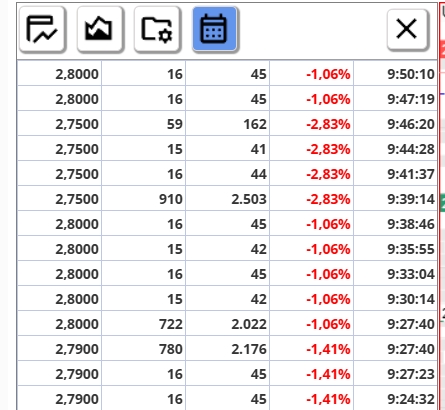The width and height of the screenshot is (445, 410).
Task: Click -1,41% in the 9:27:23 row
Action: point(328,374)
